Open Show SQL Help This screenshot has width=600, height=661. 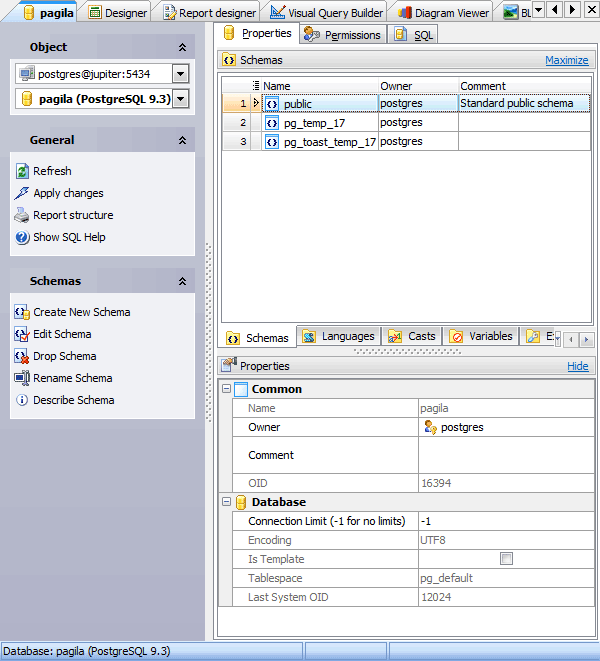[68, 237]
